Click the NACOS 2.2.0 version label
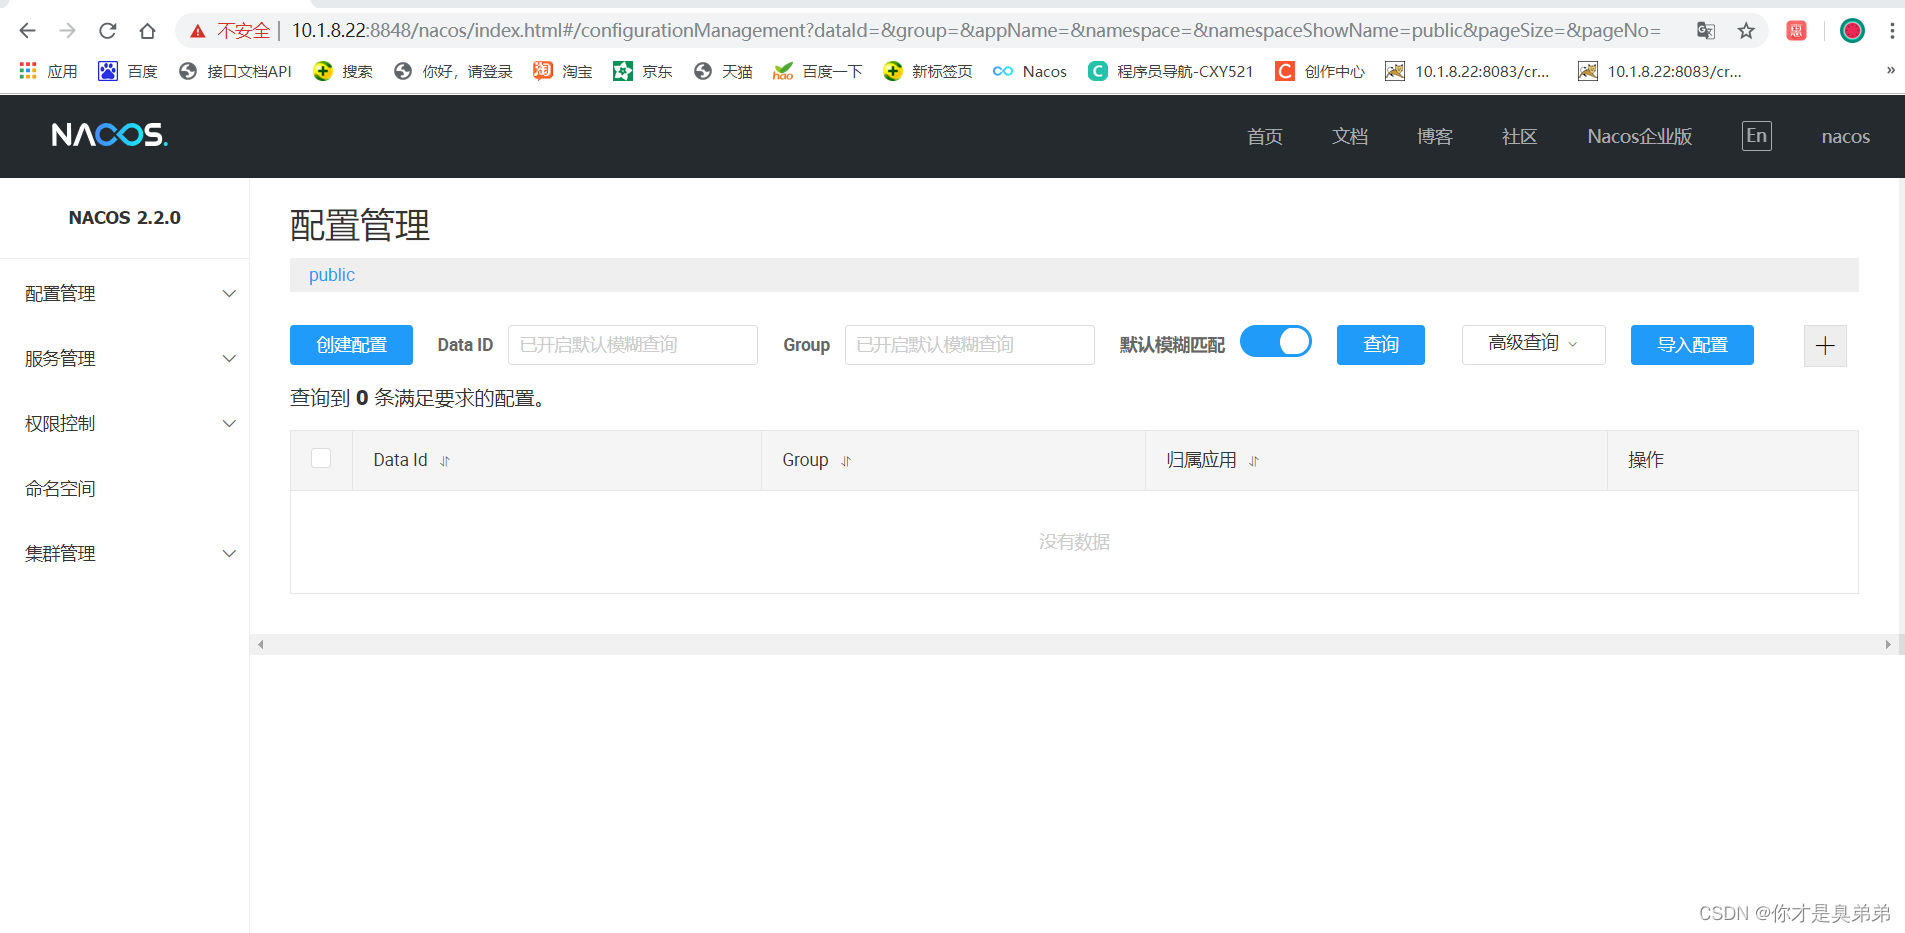The width and height of the screenshot is (1905, 933). pyautogui.click(x=125, y=218)
